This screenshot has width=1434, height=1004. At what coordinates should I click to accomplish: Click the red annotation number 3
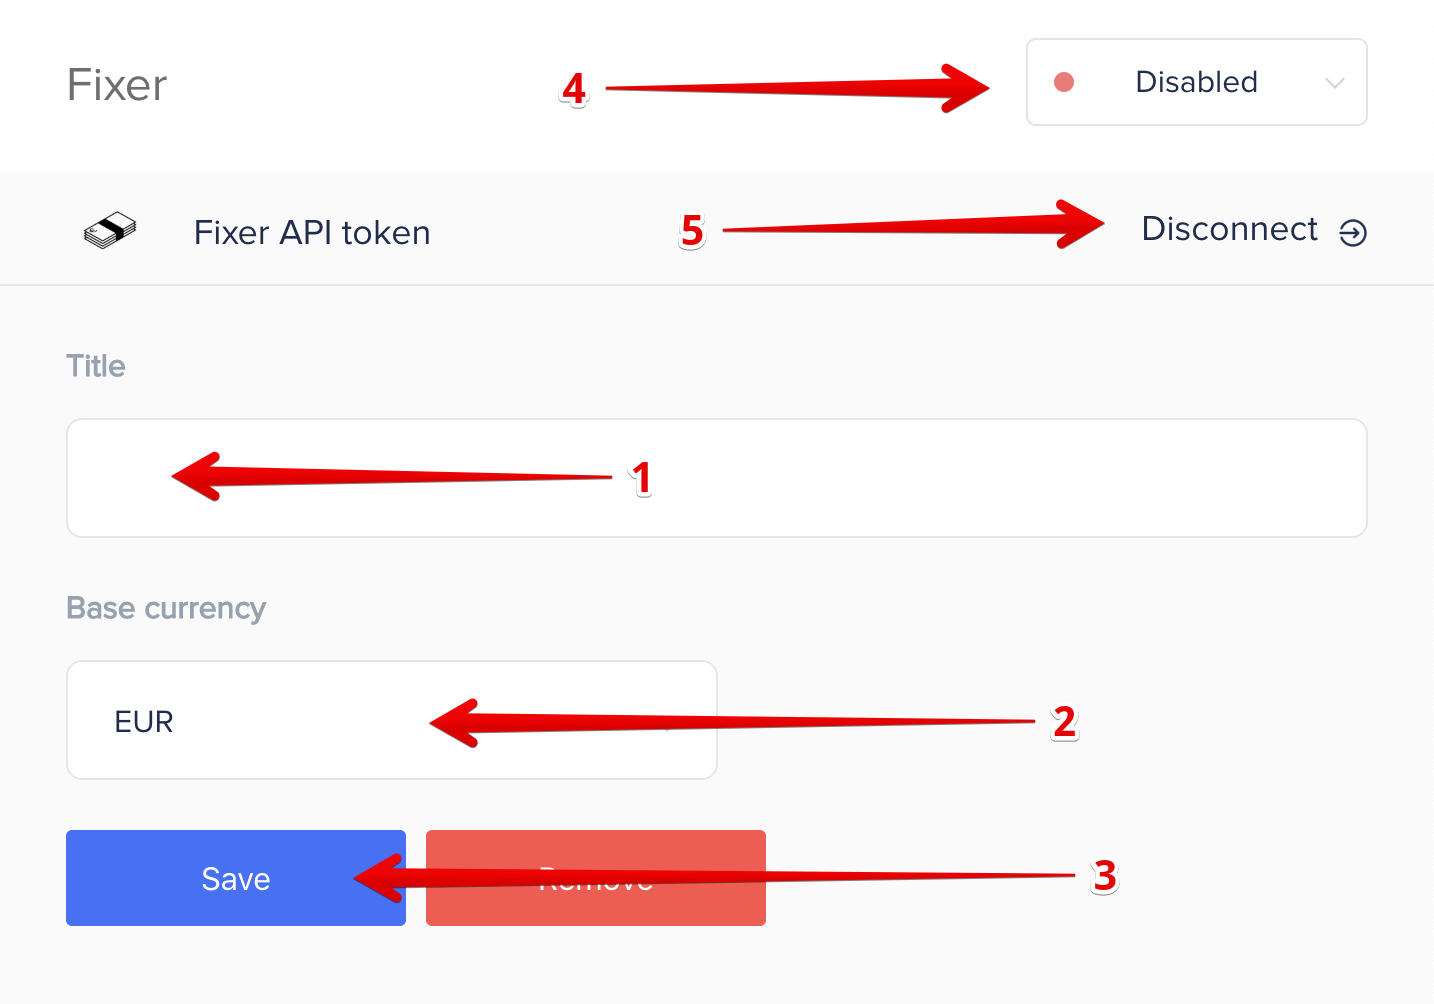click(1105, 876)
